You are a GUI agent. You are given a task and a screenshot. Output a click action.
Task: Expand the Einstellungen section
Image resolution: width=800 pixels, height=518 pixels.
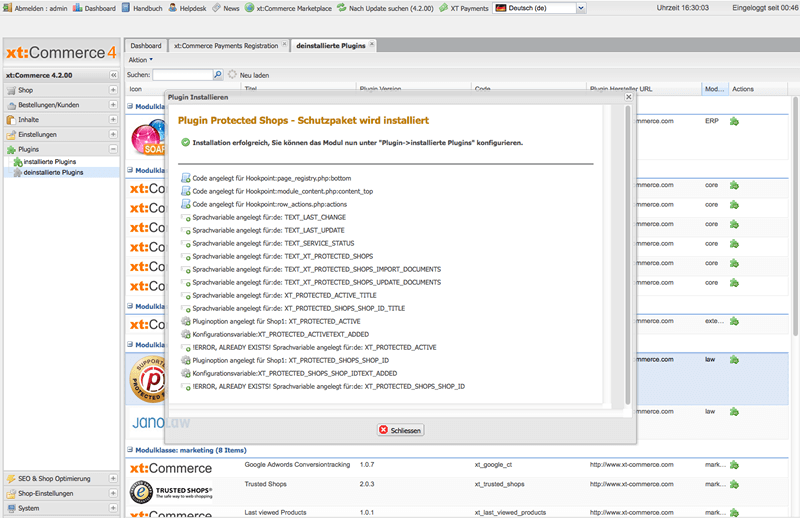tap(113, 134)
